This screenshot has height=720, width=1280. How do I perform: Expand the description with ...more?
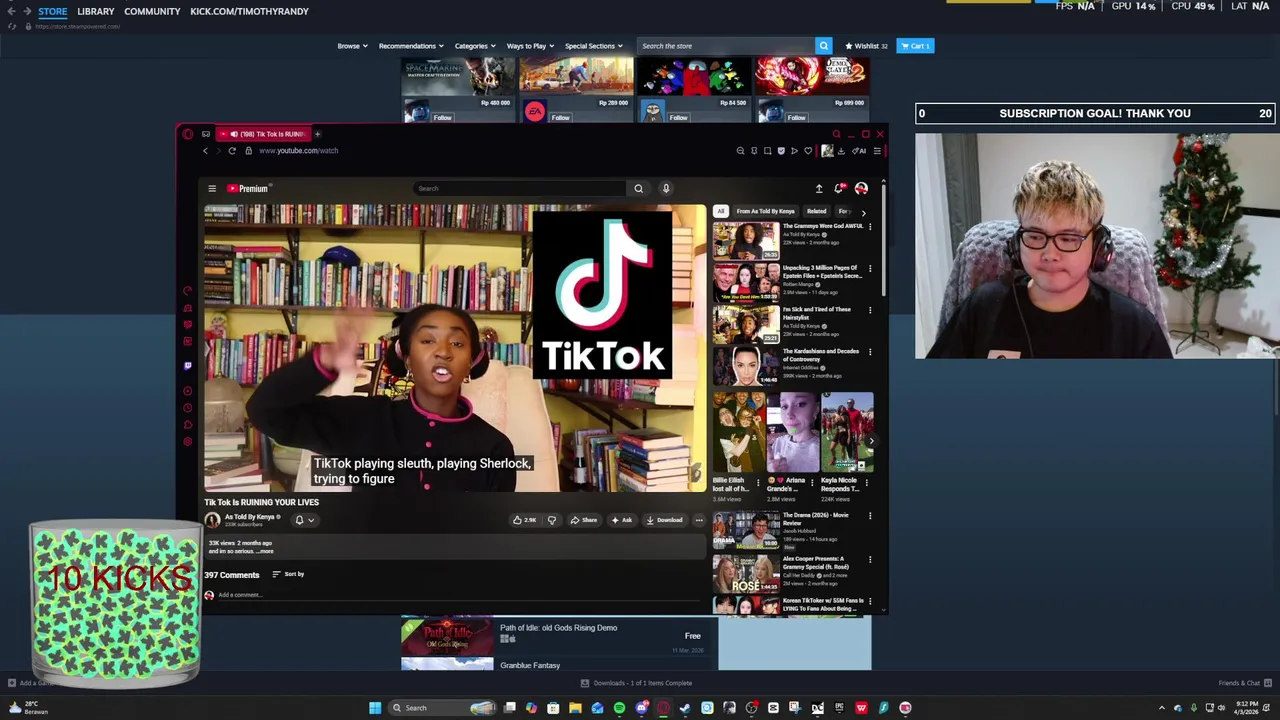[x=264, y=552]
